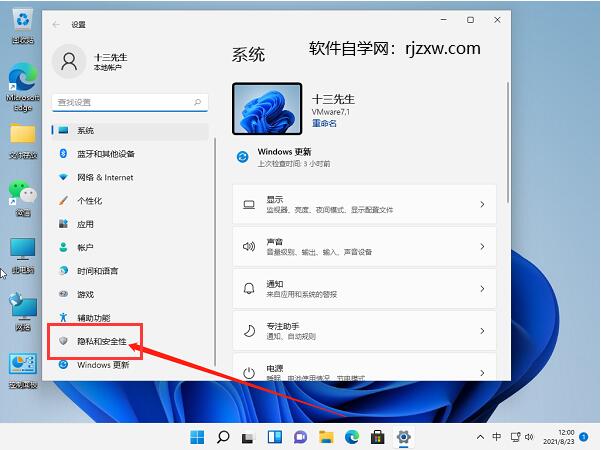This screenshot has width=601, height=450.
Task: Open 游戏 settings
Action: coord(130,294)
